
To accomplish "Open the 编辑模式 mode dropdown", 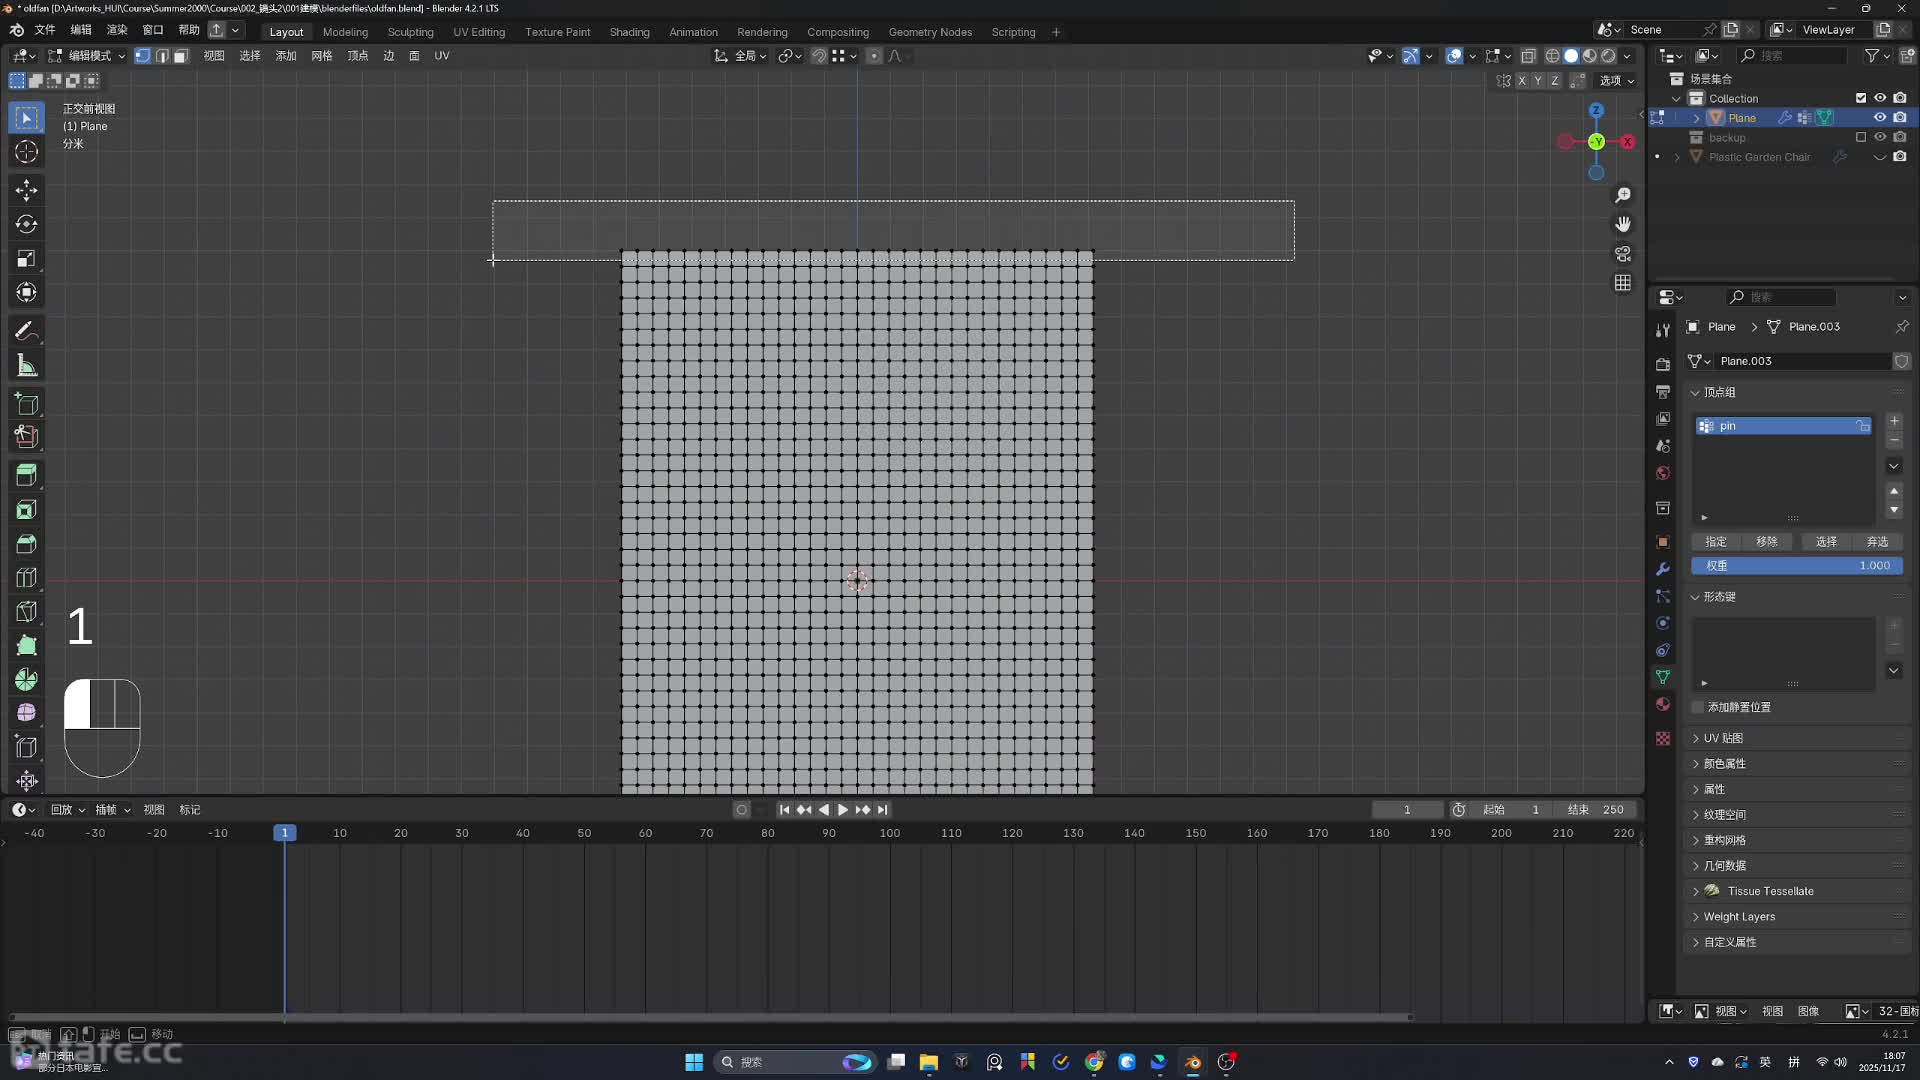I will click(x=88, y=56).
